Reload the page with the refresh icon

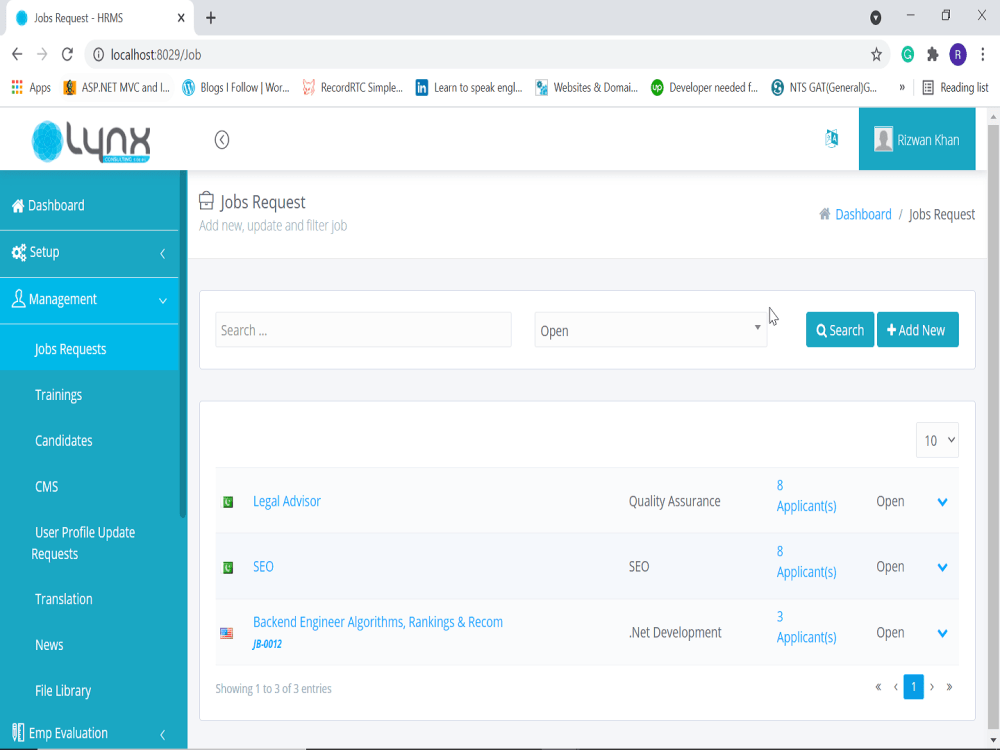pos(67,54)
